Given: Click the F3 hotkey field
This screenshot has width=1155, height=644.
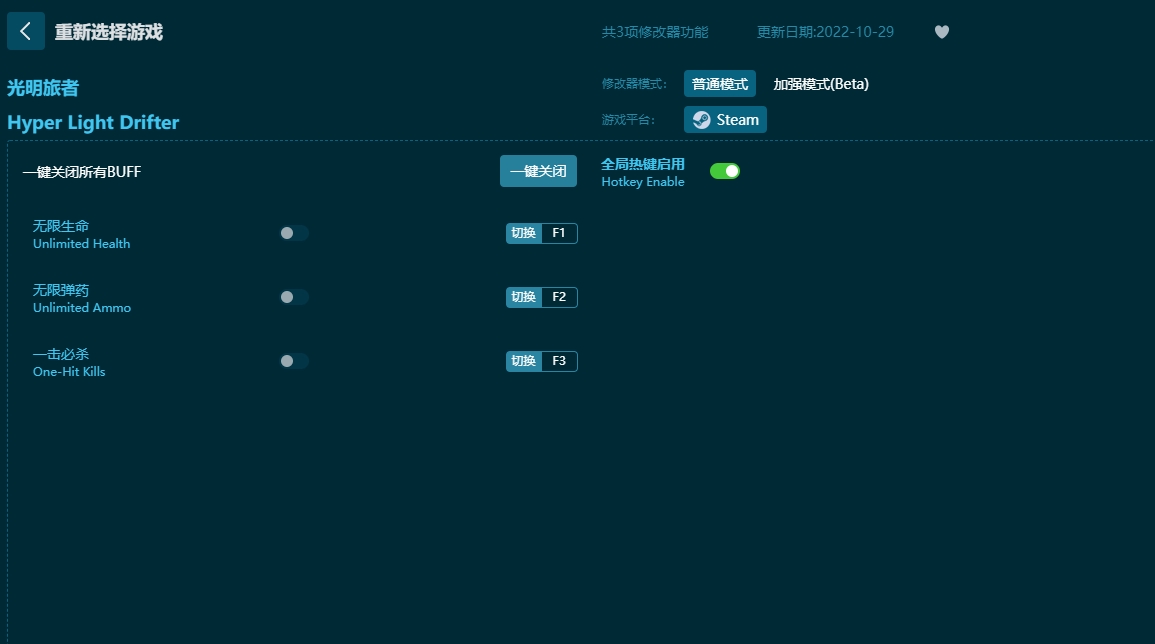Looking at the screenshot, I should [559, 361].
